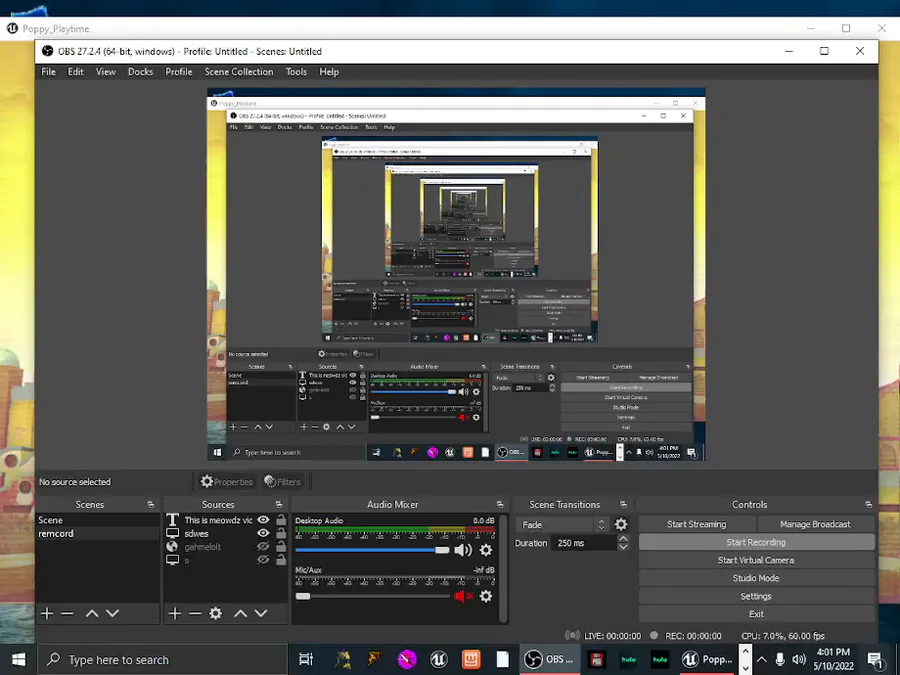Open the Unreal Engine icon pinned on taskbar

[439, 660]
